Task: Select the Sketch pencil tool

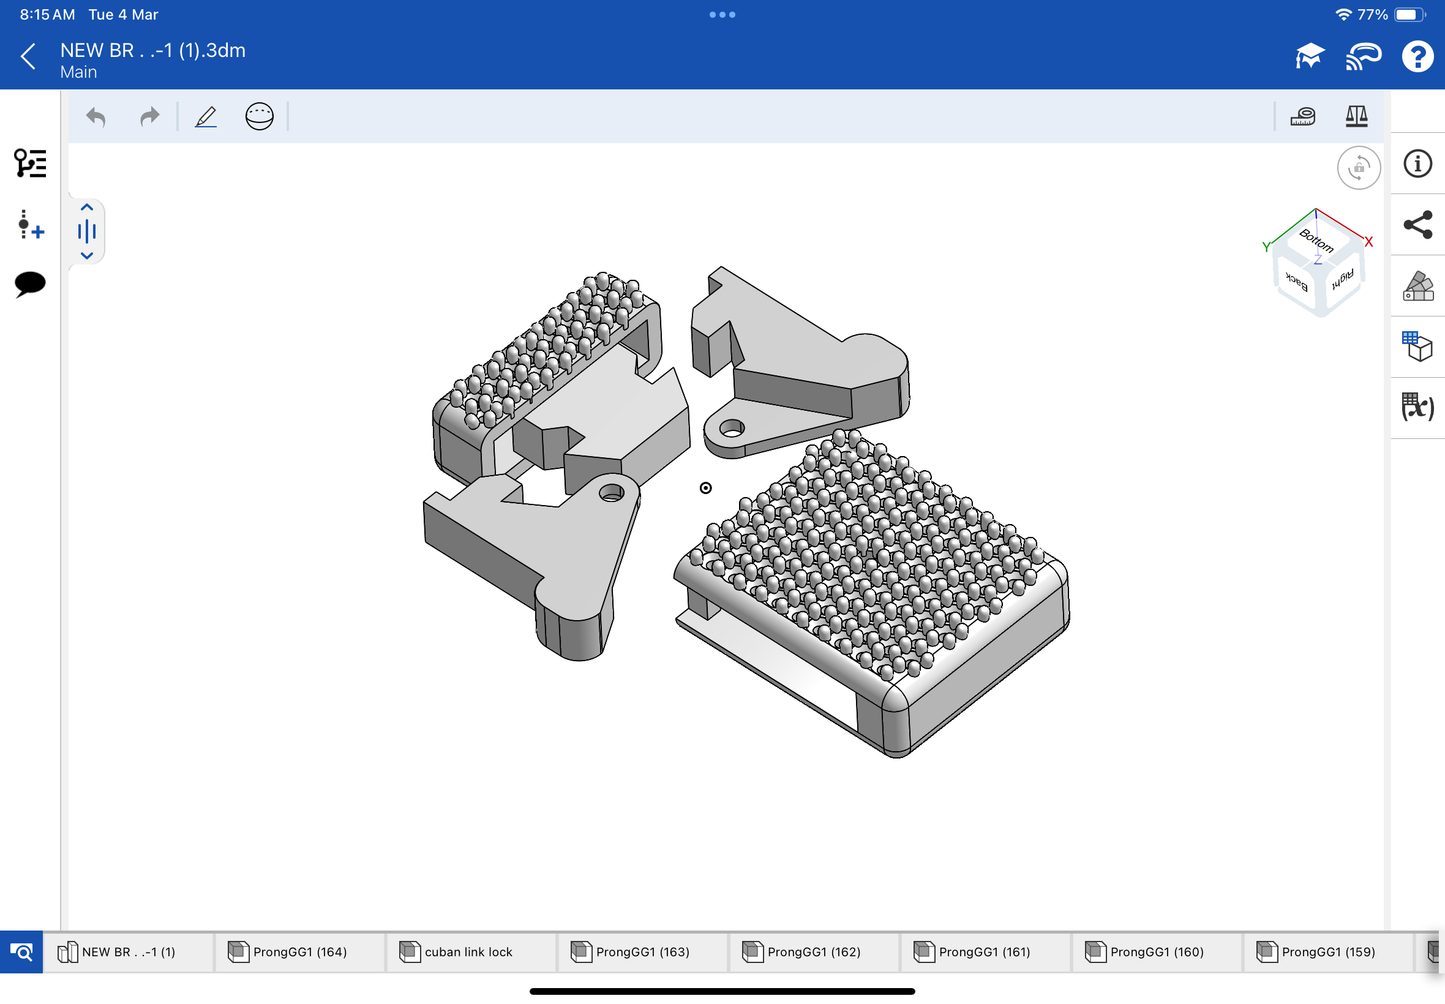Action: tap(206, 117)
